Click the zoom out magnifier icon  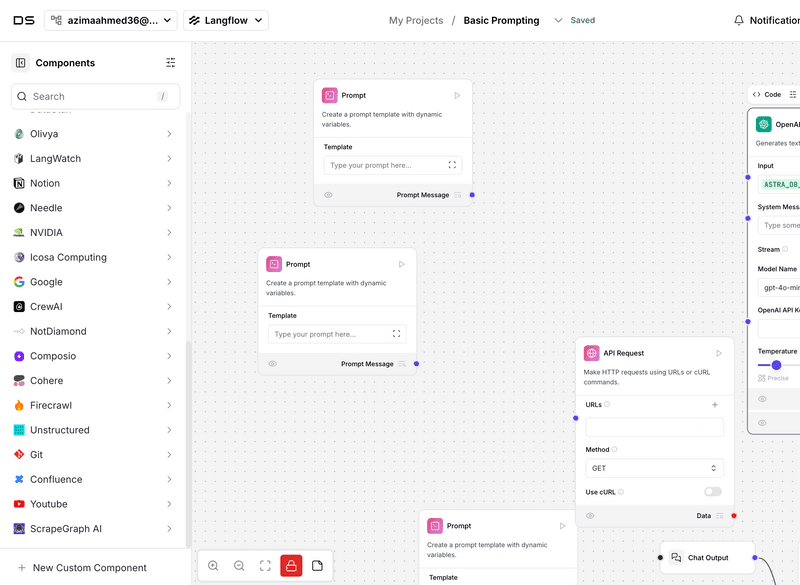coord(239,566)
